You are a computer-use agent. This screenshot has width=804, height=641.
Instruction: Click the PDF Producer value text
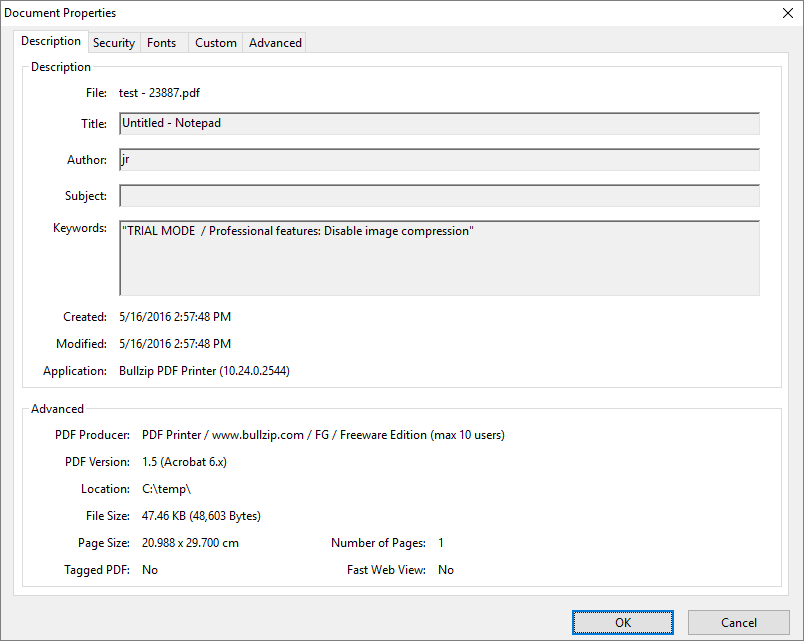click(324, 435)
